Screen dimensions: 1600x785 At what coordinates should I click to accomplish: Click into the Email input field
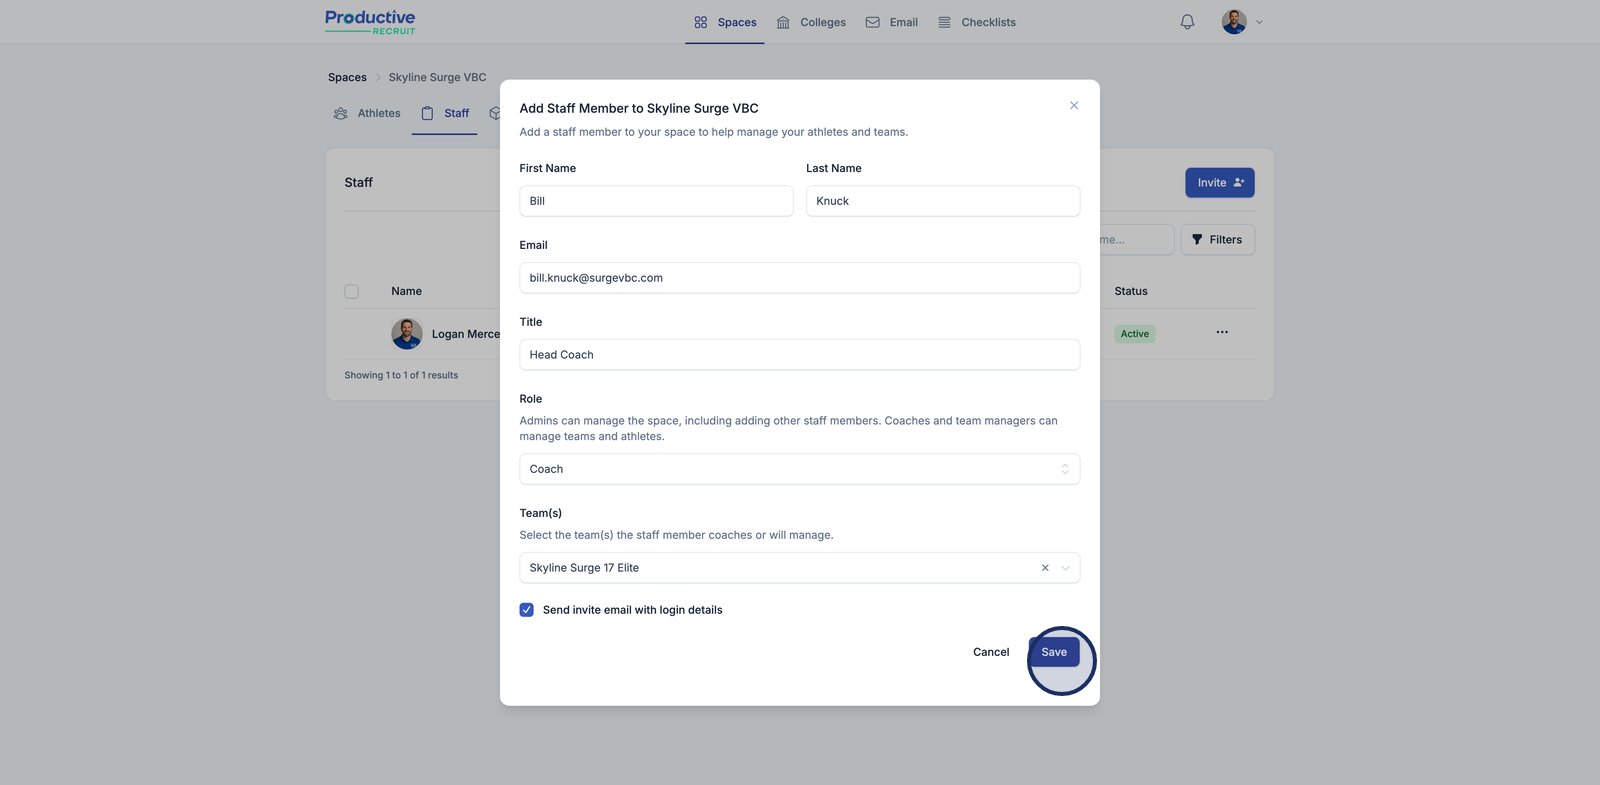click(x=799, y=278)
